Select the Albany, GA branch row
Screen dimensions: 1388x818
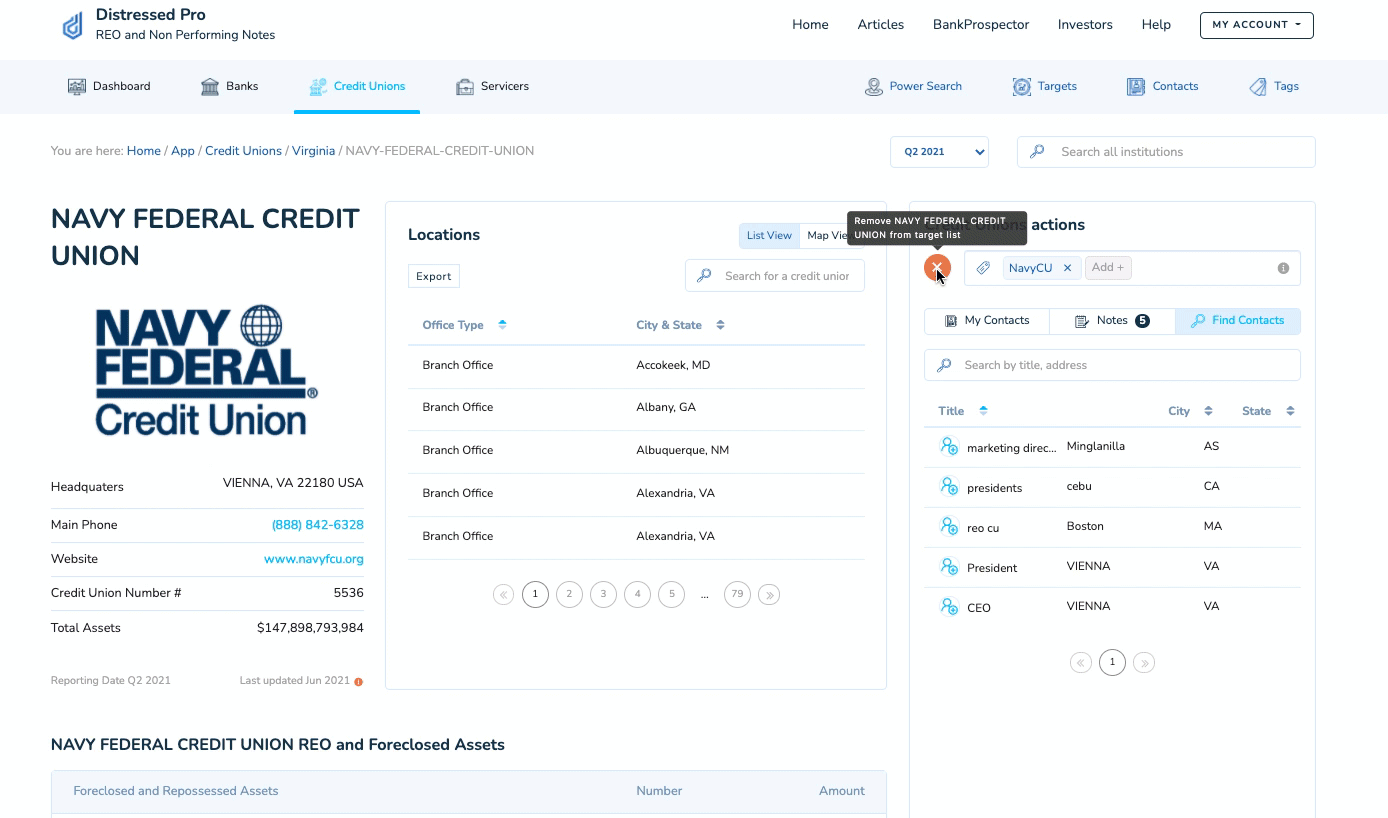(x=636, y=408)
